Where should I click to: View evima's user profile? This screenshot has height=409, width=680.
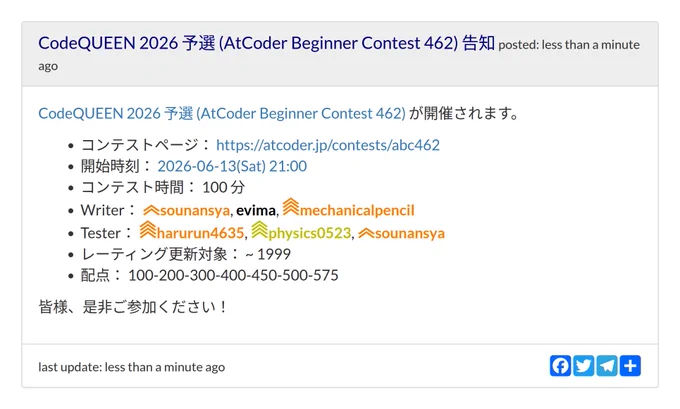tap(256, 210)
